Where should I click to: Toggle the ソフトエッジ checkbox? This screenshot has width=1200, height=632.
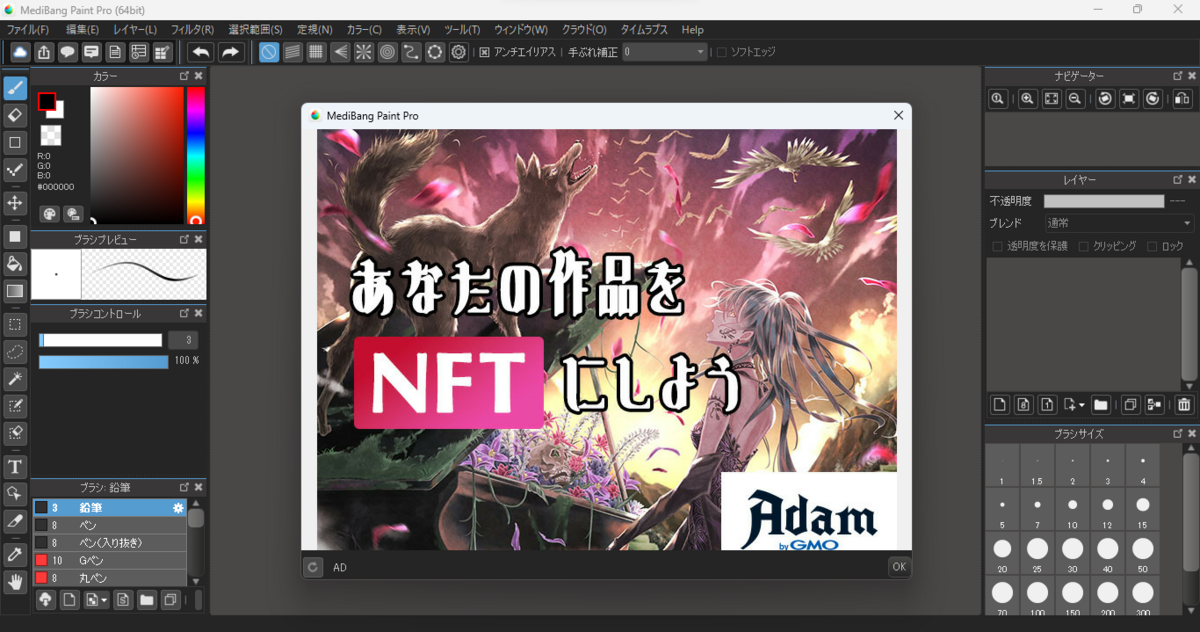click(x=722, y=52)
